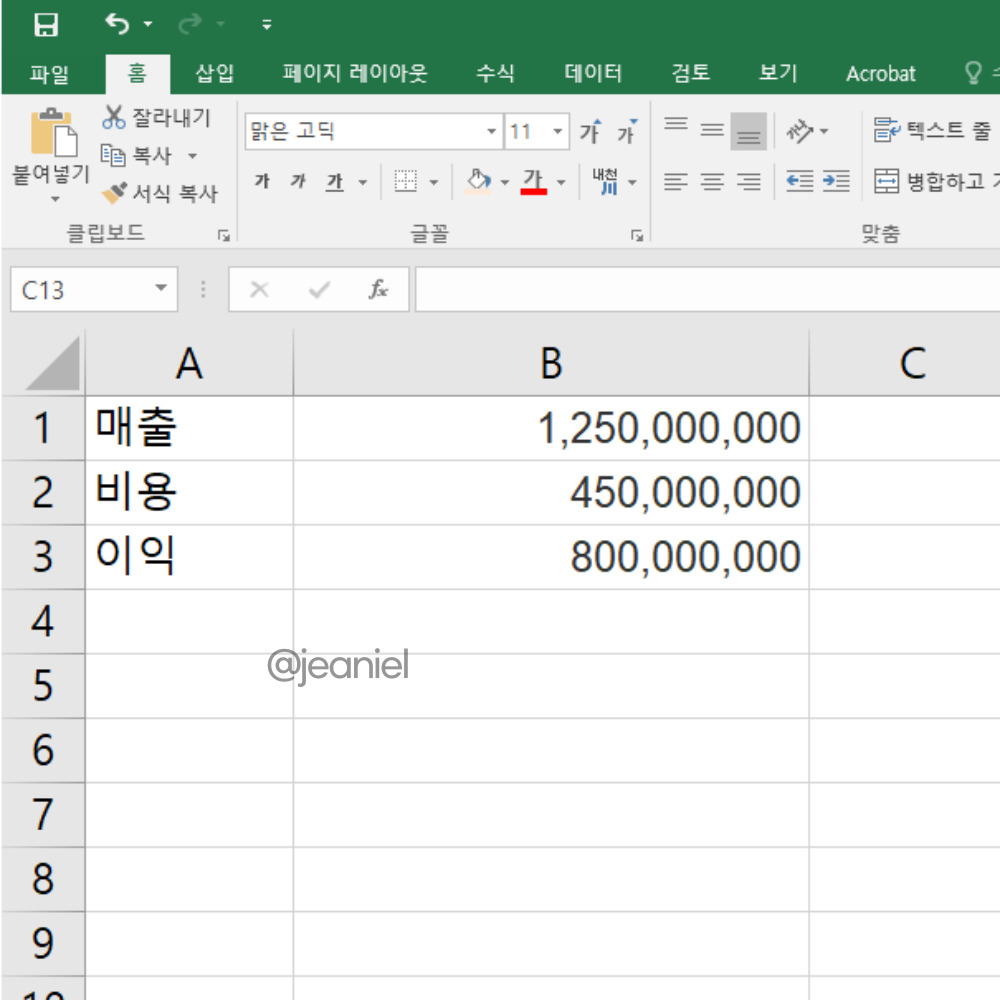The height and width of the screenshot is (1000, 1000).
Task: Open the font name dropdown
Action: [x=491, y=131]
